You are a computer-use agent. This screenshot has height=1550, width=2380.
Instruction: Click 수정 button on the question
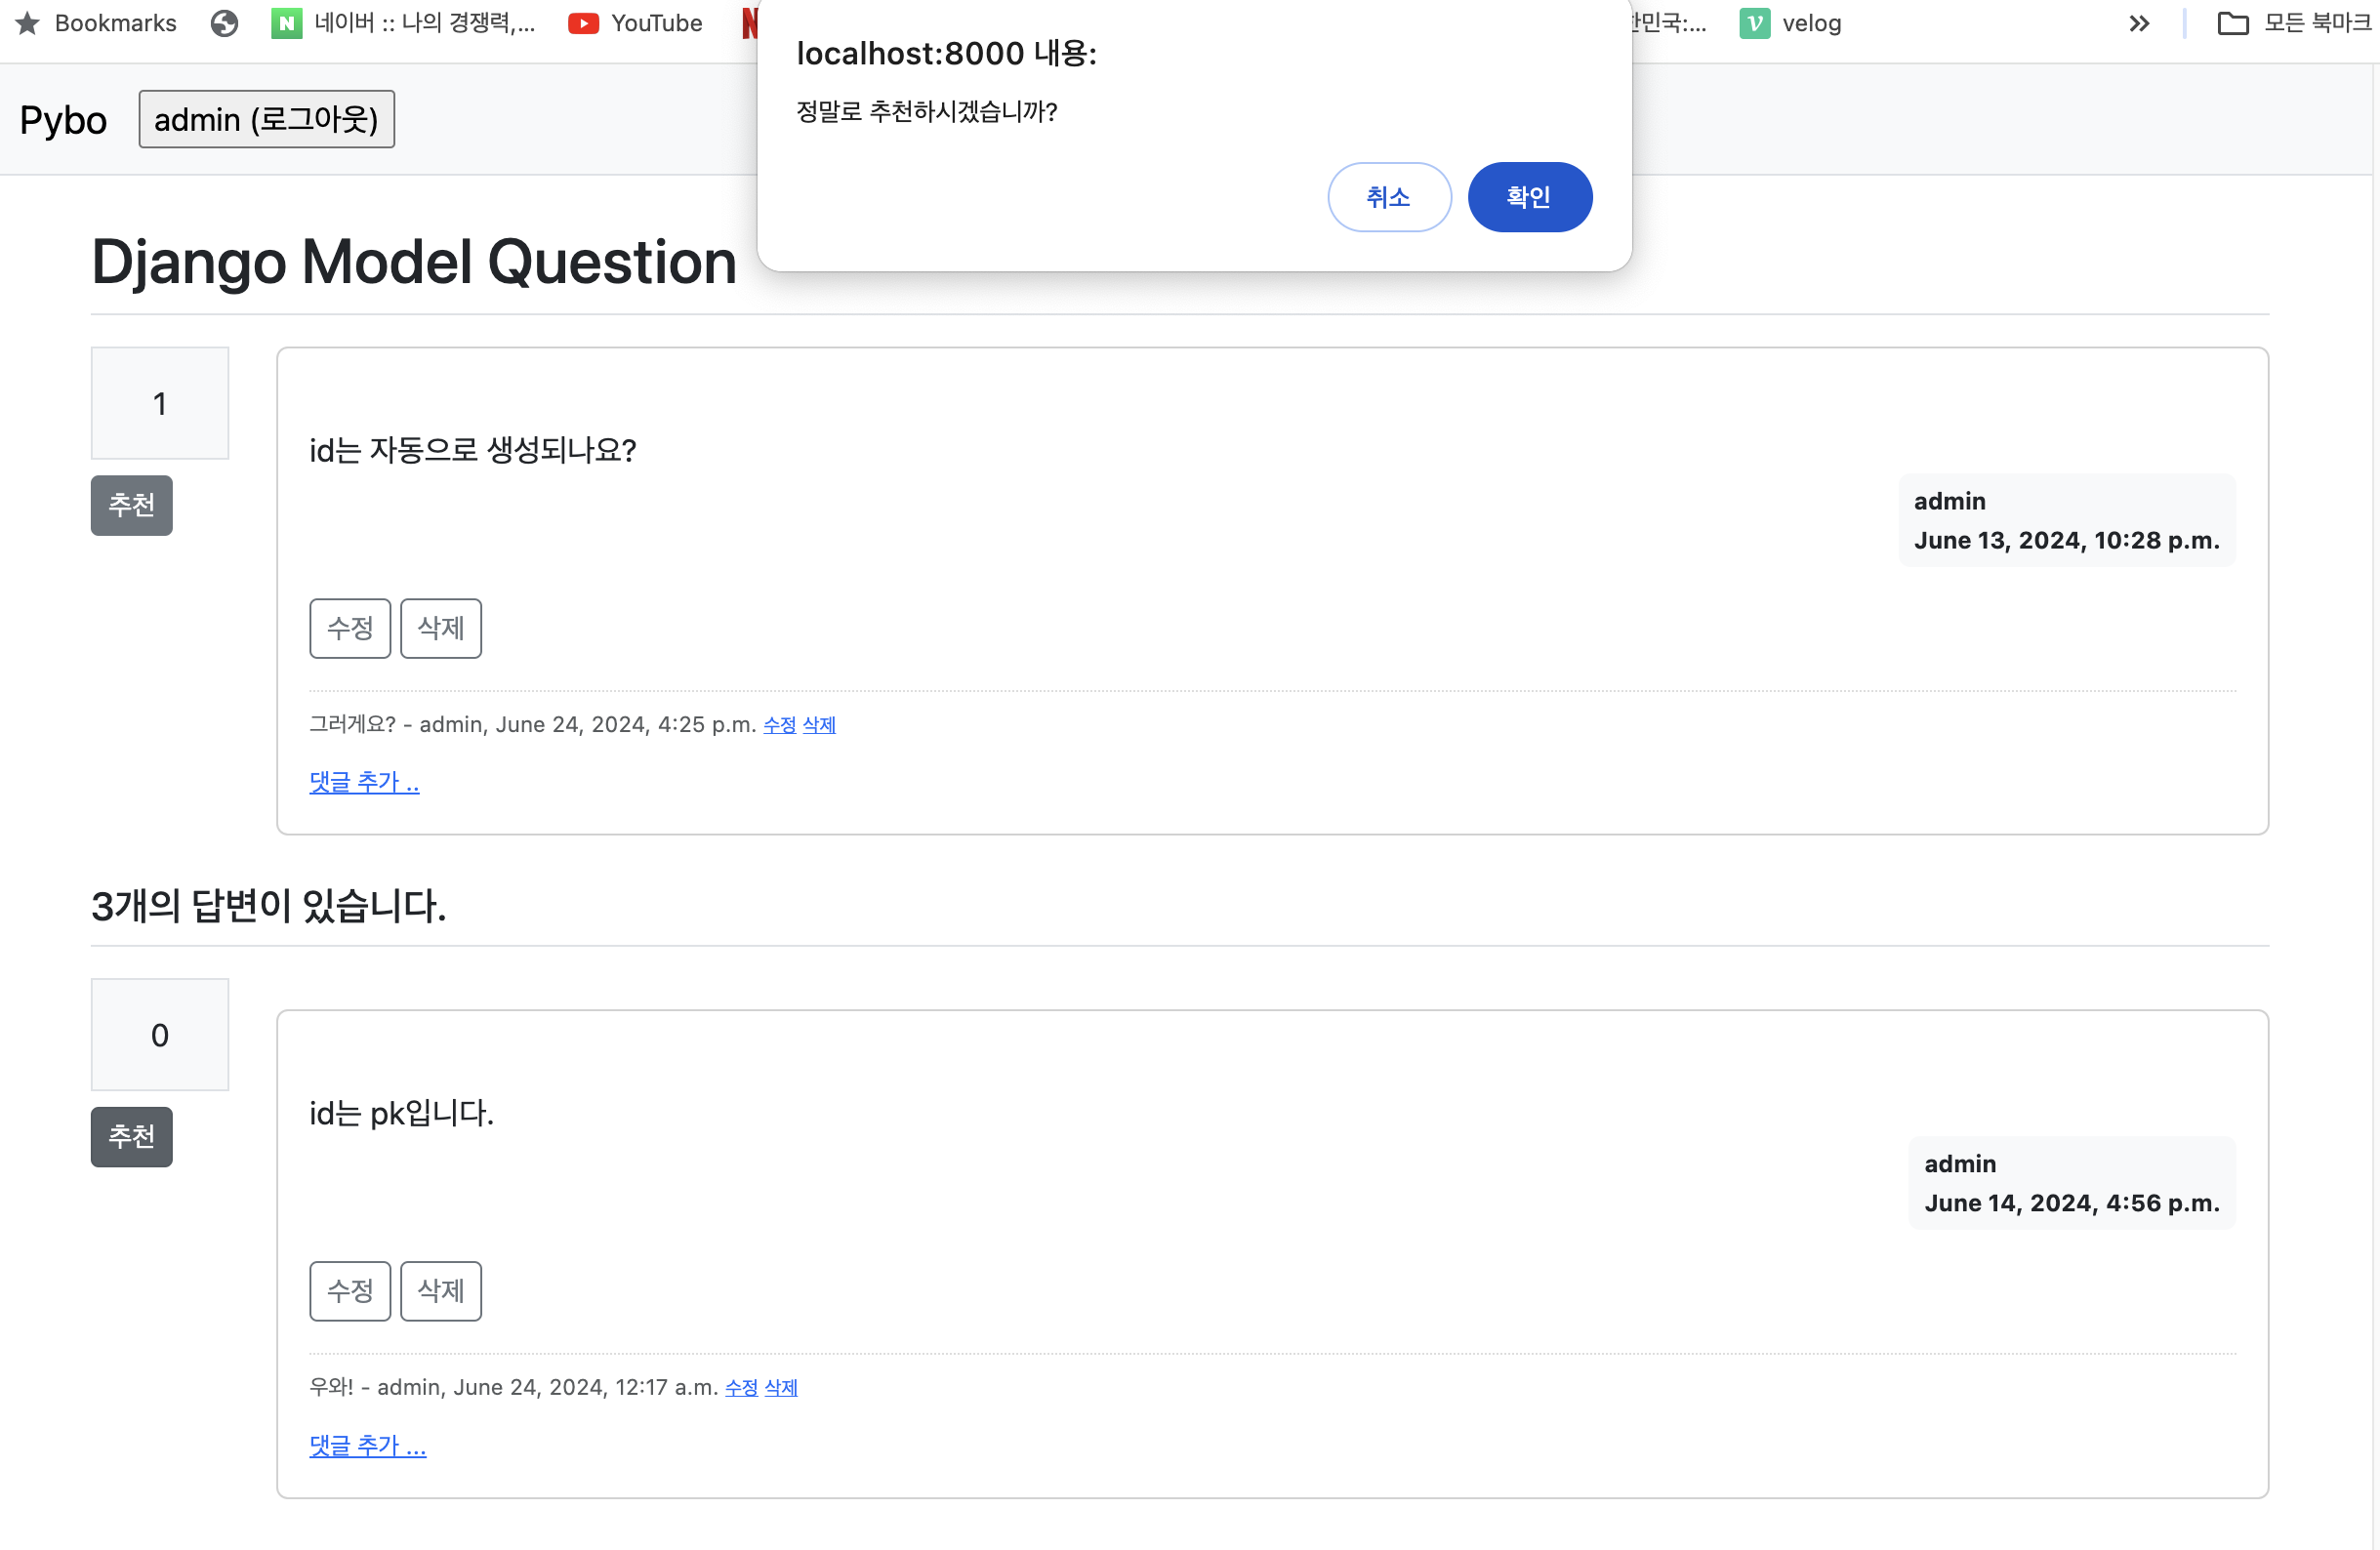point(350,628)
